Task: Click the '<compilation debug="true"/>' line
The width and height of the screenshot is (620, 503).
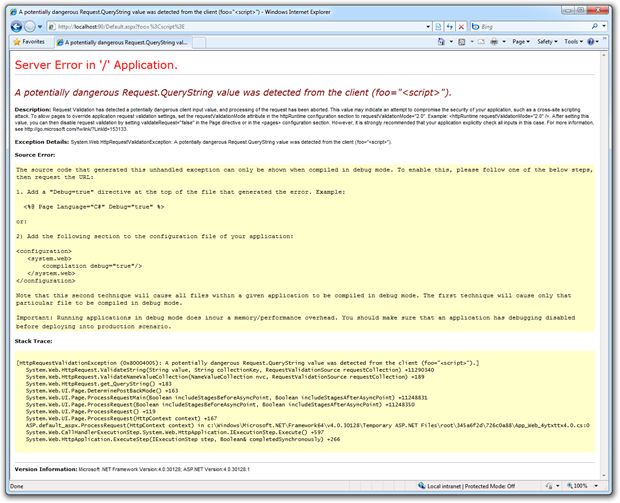Action: (92, 266)
